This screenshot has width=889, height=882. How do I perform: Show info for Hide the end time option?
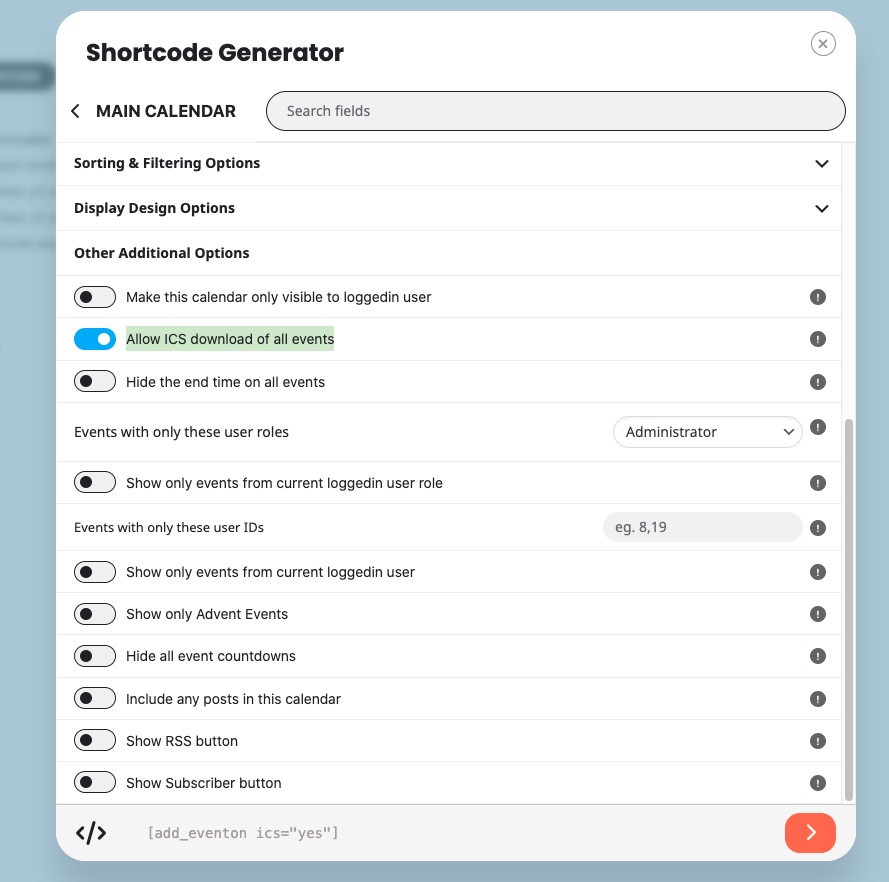pyautogui.click(x=817, y=382)
